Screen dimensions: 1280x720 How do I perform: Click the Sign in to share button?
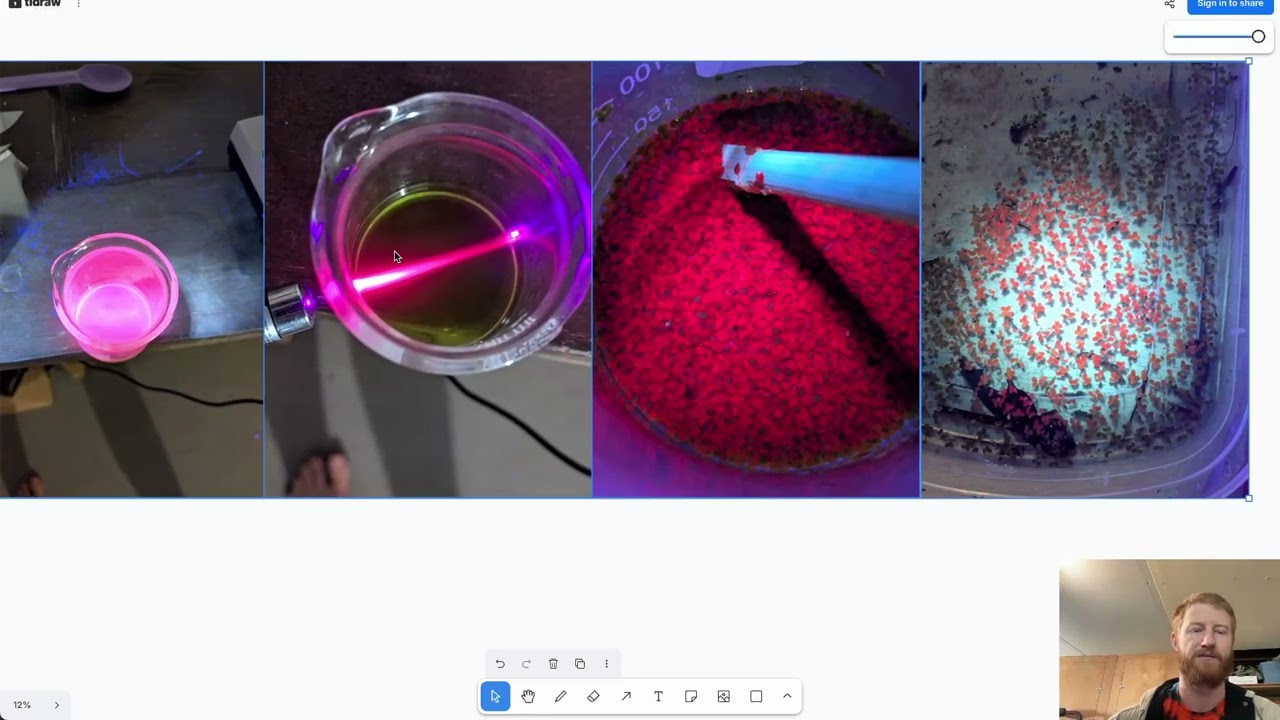point(1230,5)
